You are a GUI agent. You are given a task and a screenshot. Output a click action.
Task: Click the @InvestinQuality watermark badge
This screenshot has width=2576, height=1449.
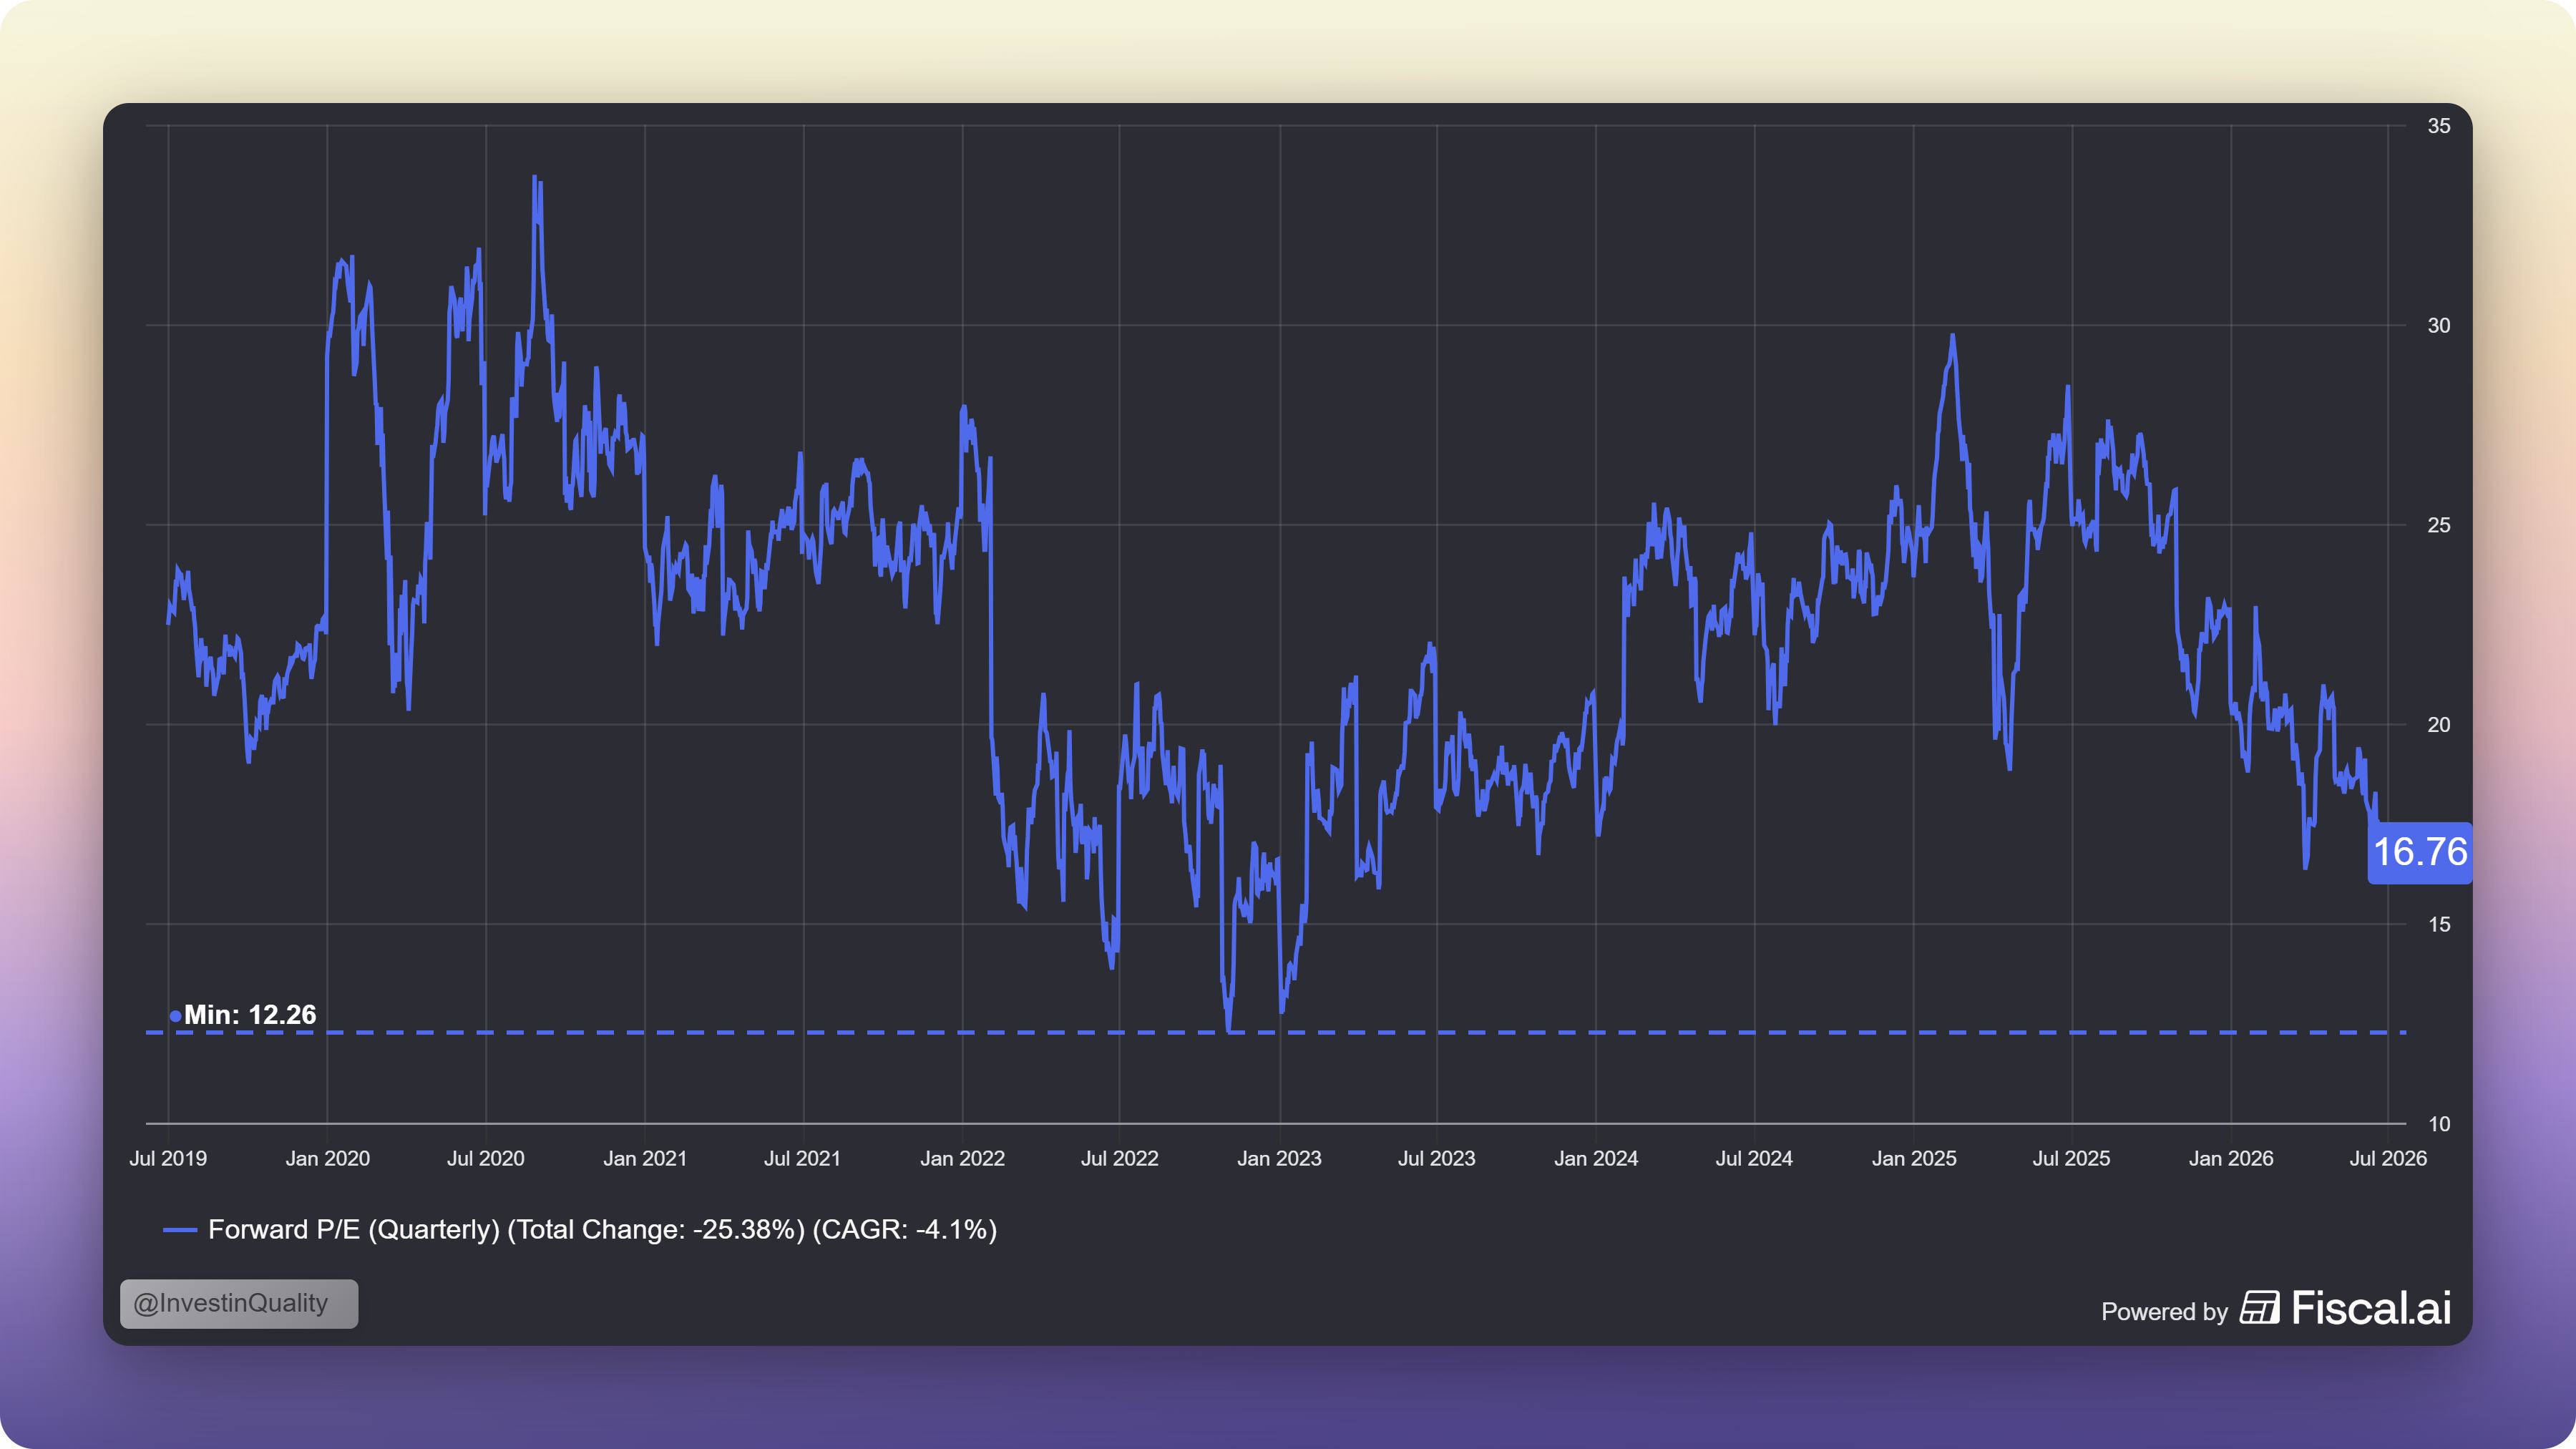239,1304
